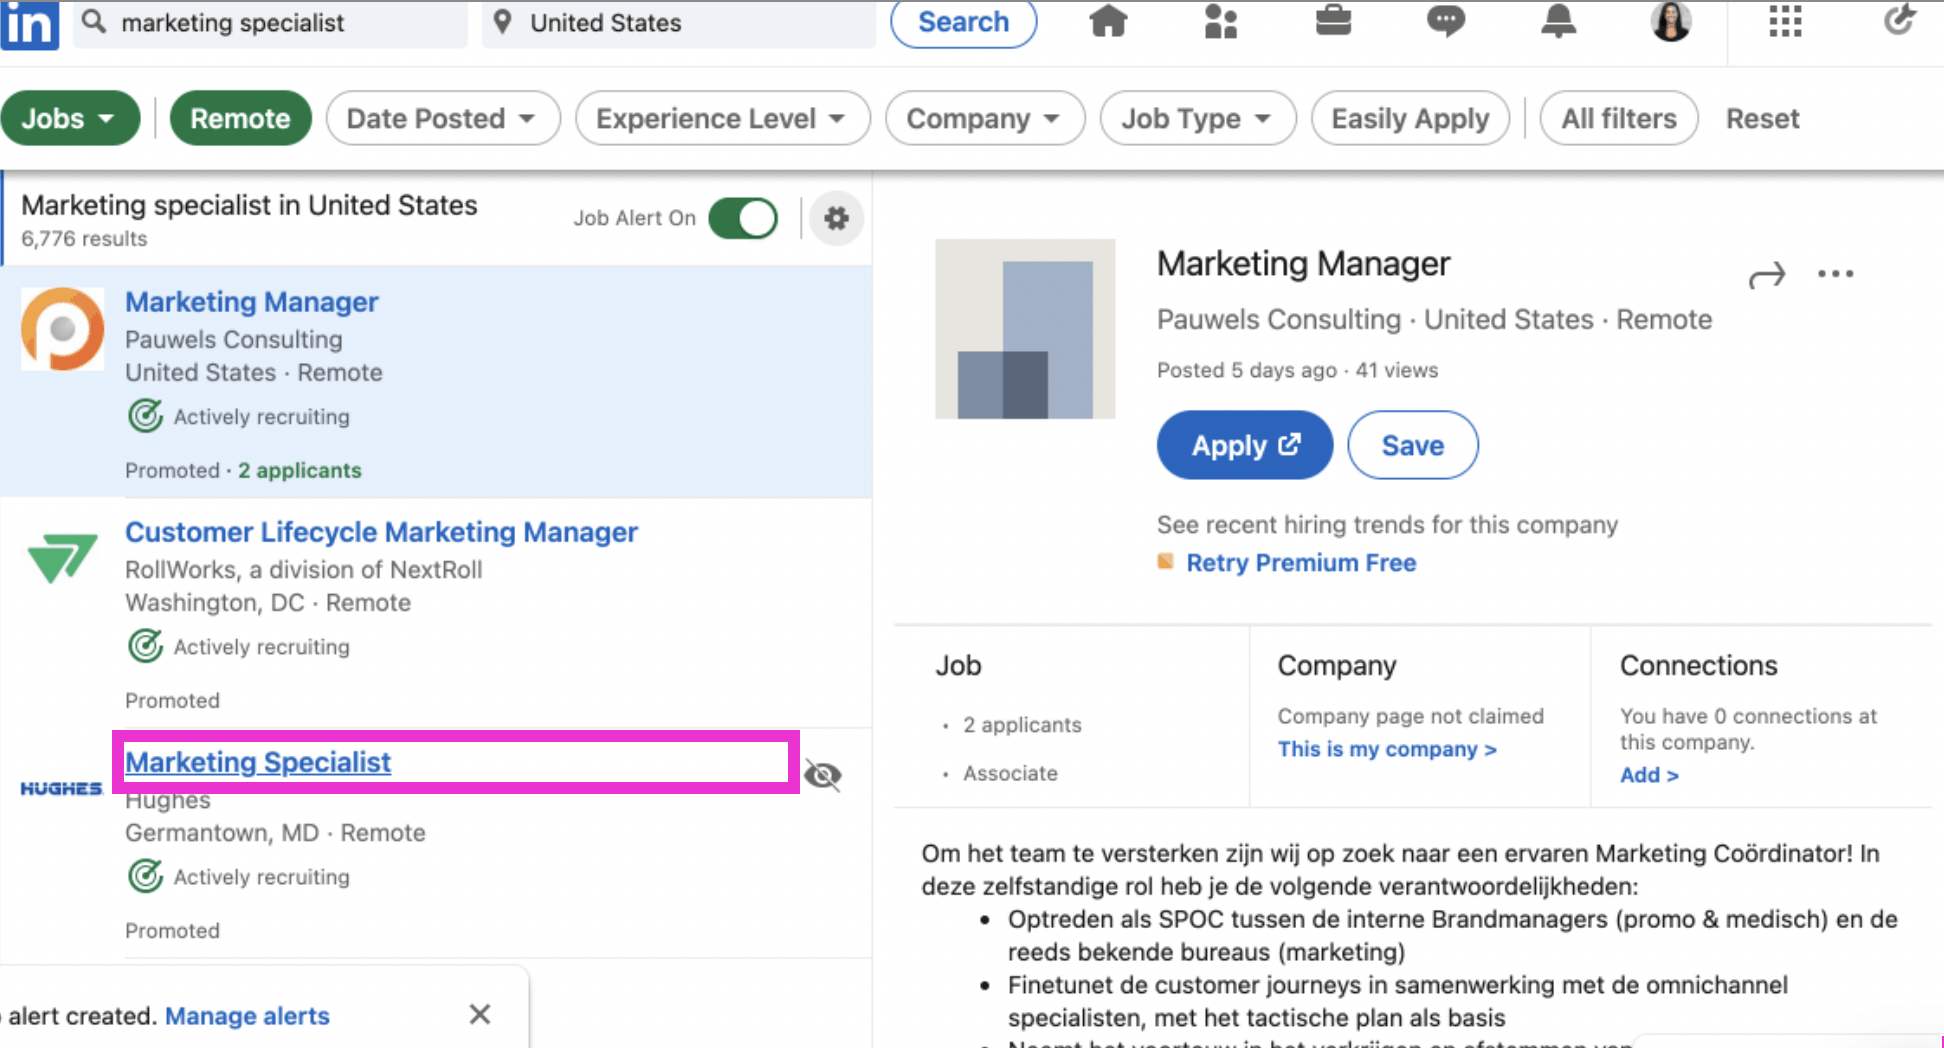Expand the Jobs dropdown
Viewport: 1944px width, 1048px height.
[x=69, y=118]
